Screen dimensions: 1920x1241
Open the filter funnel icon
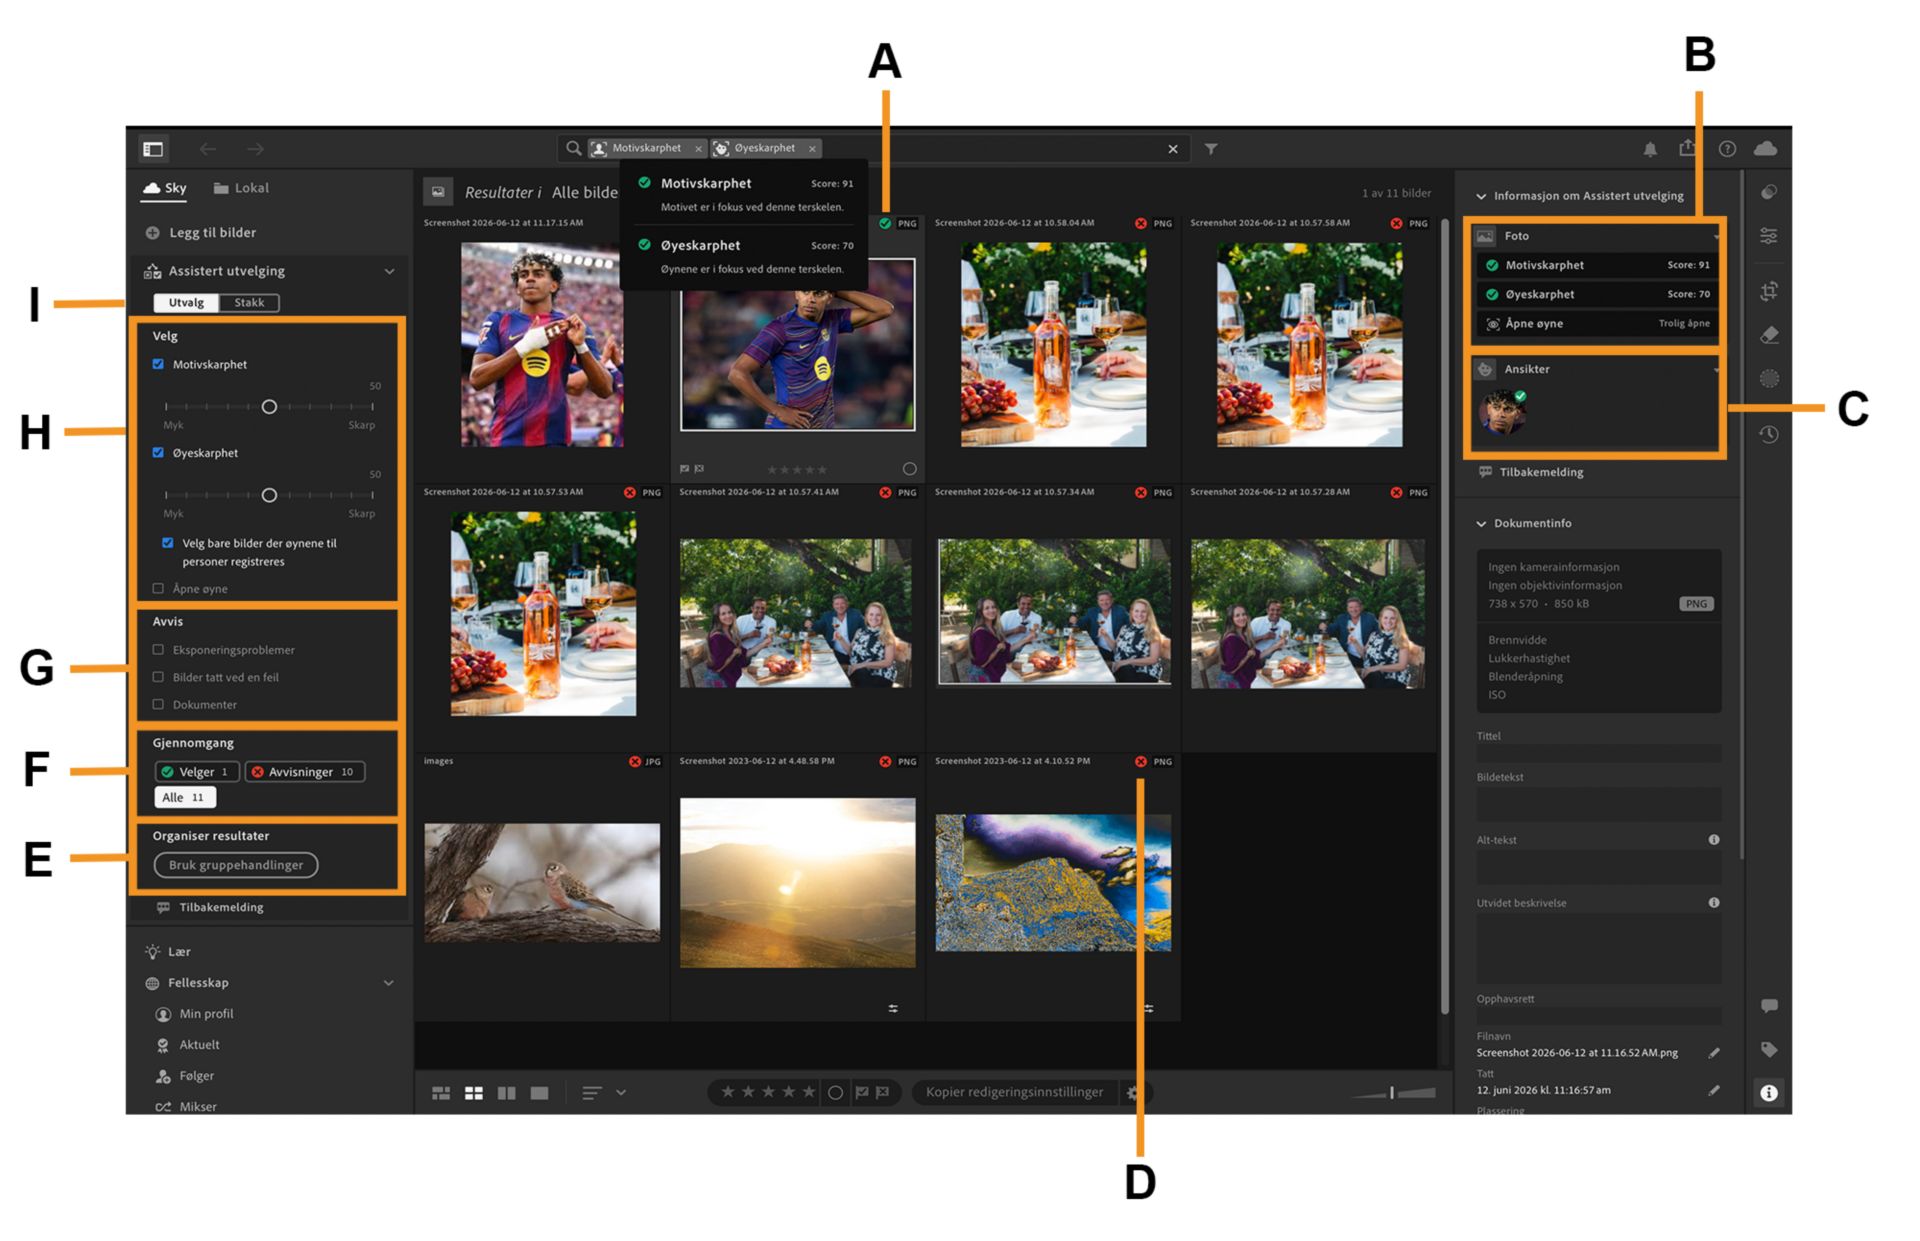click(1211, 149)
